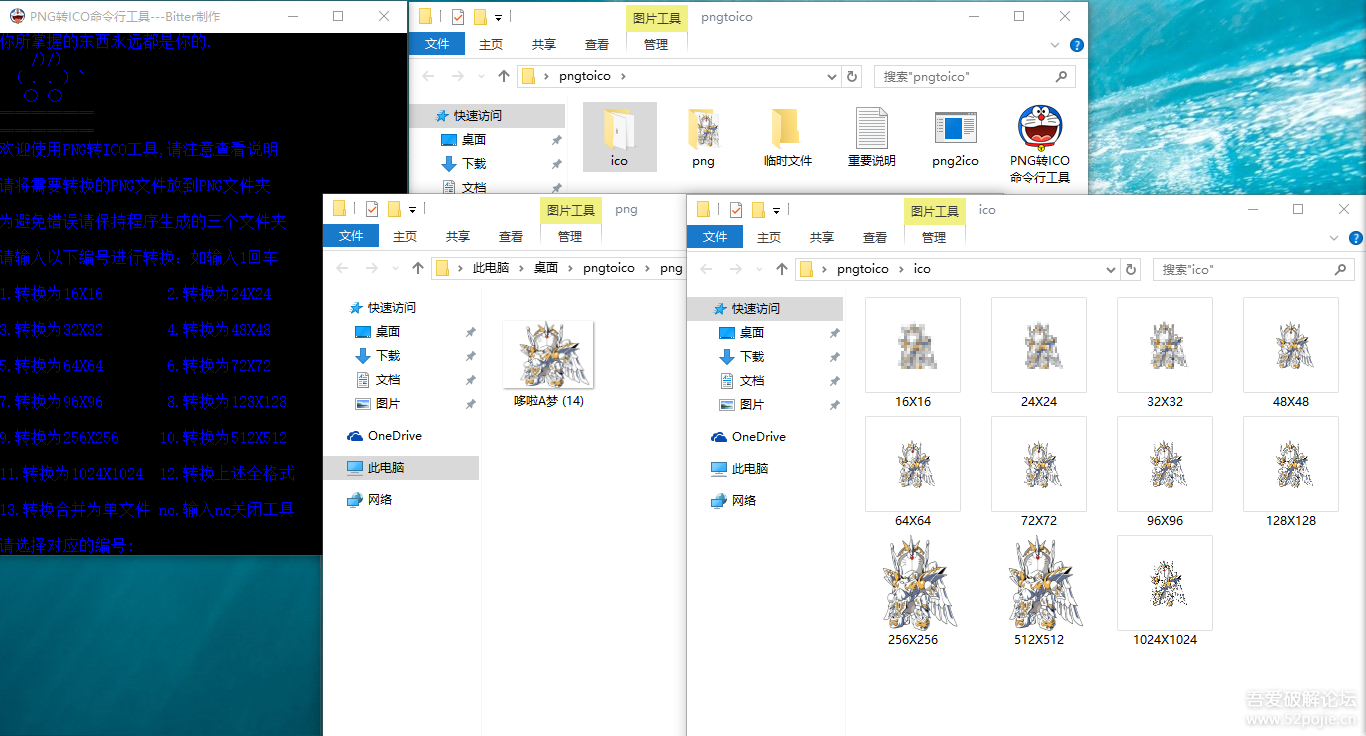This screenshot has height=736, width=1366.
Task: Open Customize Quick Access dropdown in the png window
Action: pyautogui.click(x=412, y=209)
